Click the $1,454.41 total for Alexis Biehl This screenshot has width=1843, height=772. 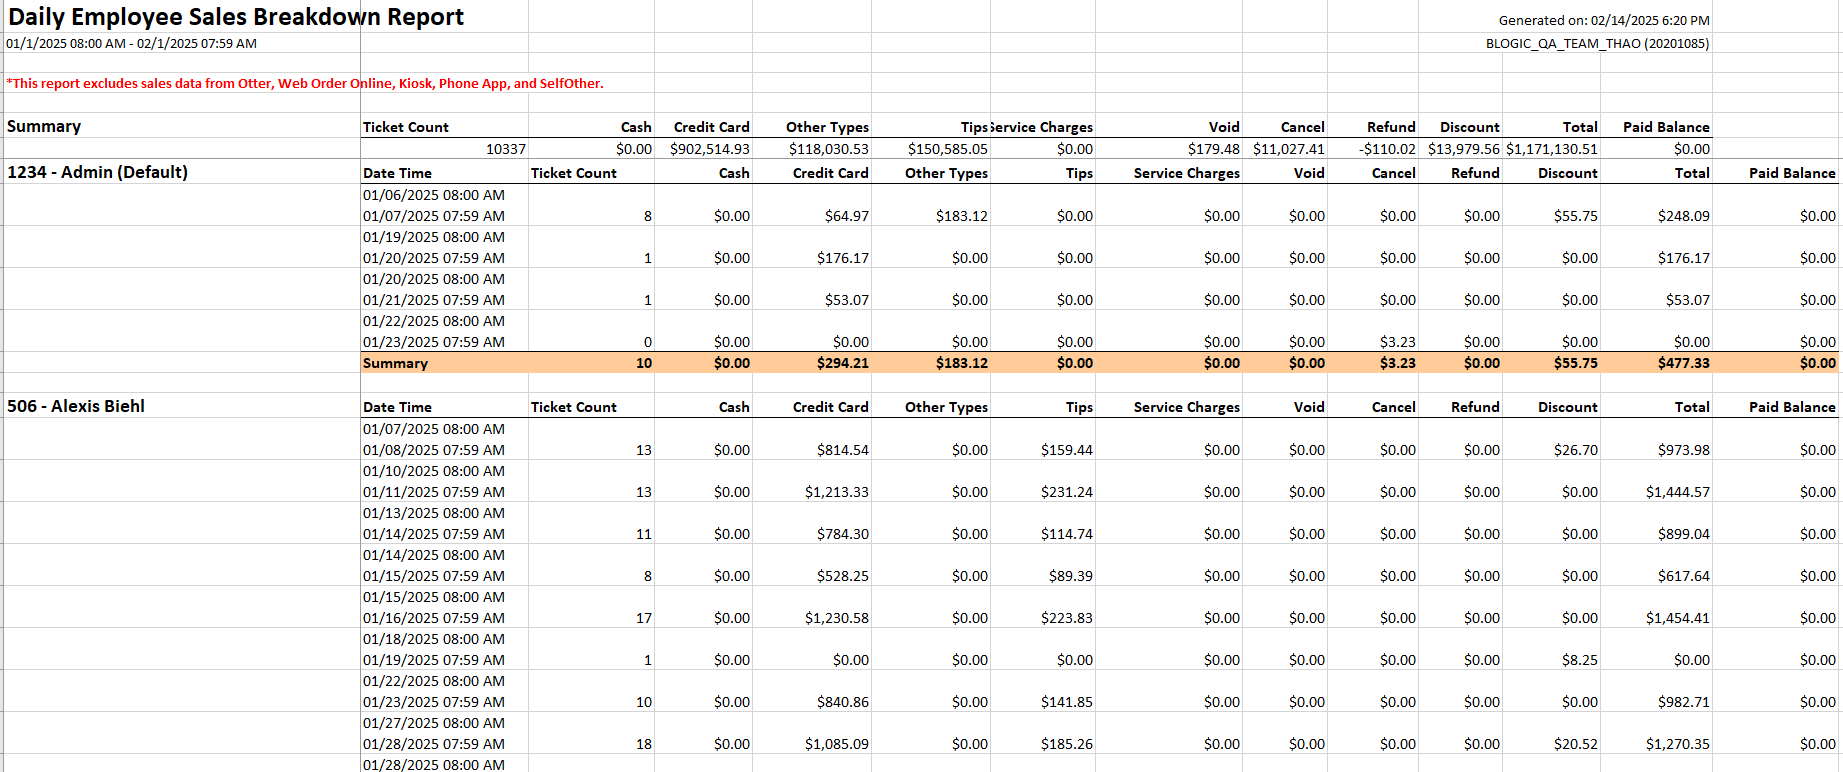coord(1677,618)
